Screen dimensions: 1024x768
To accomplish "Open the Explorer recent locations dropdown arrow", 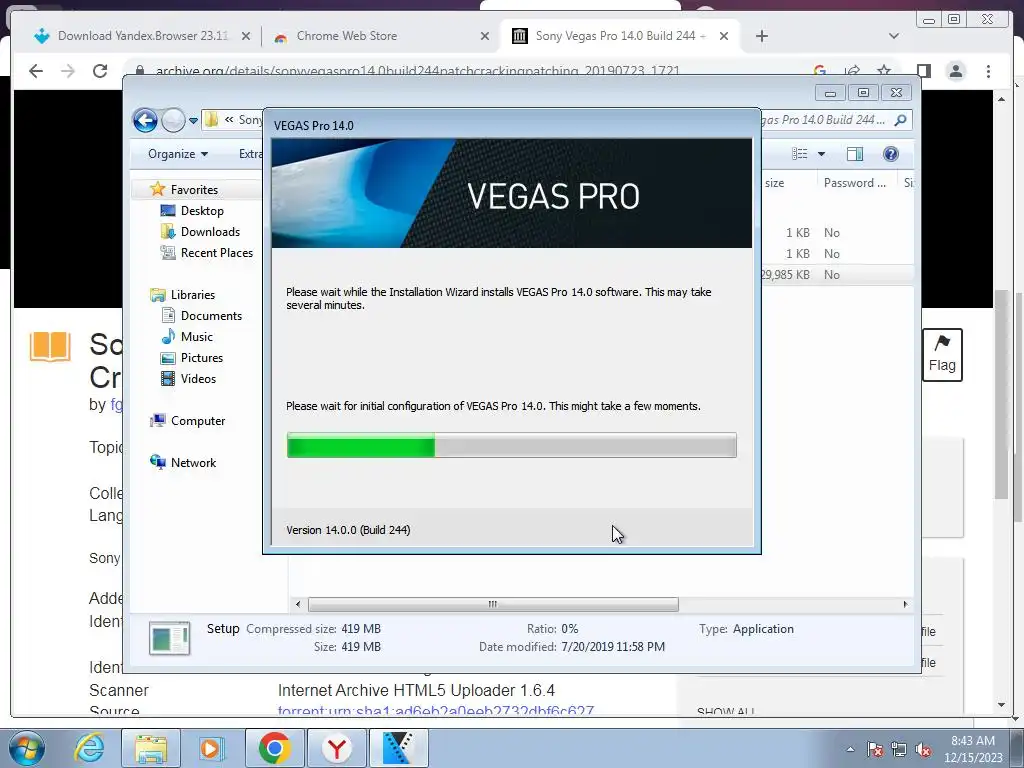I will tap(193, 120).
